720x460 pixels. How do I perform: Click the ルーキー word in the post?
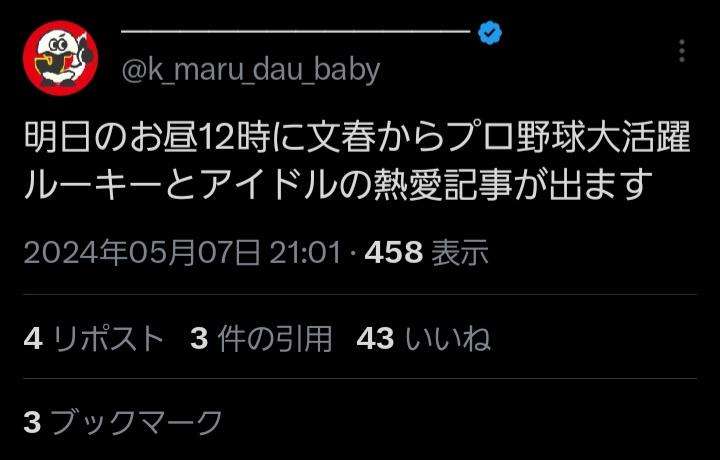[93, 184]
